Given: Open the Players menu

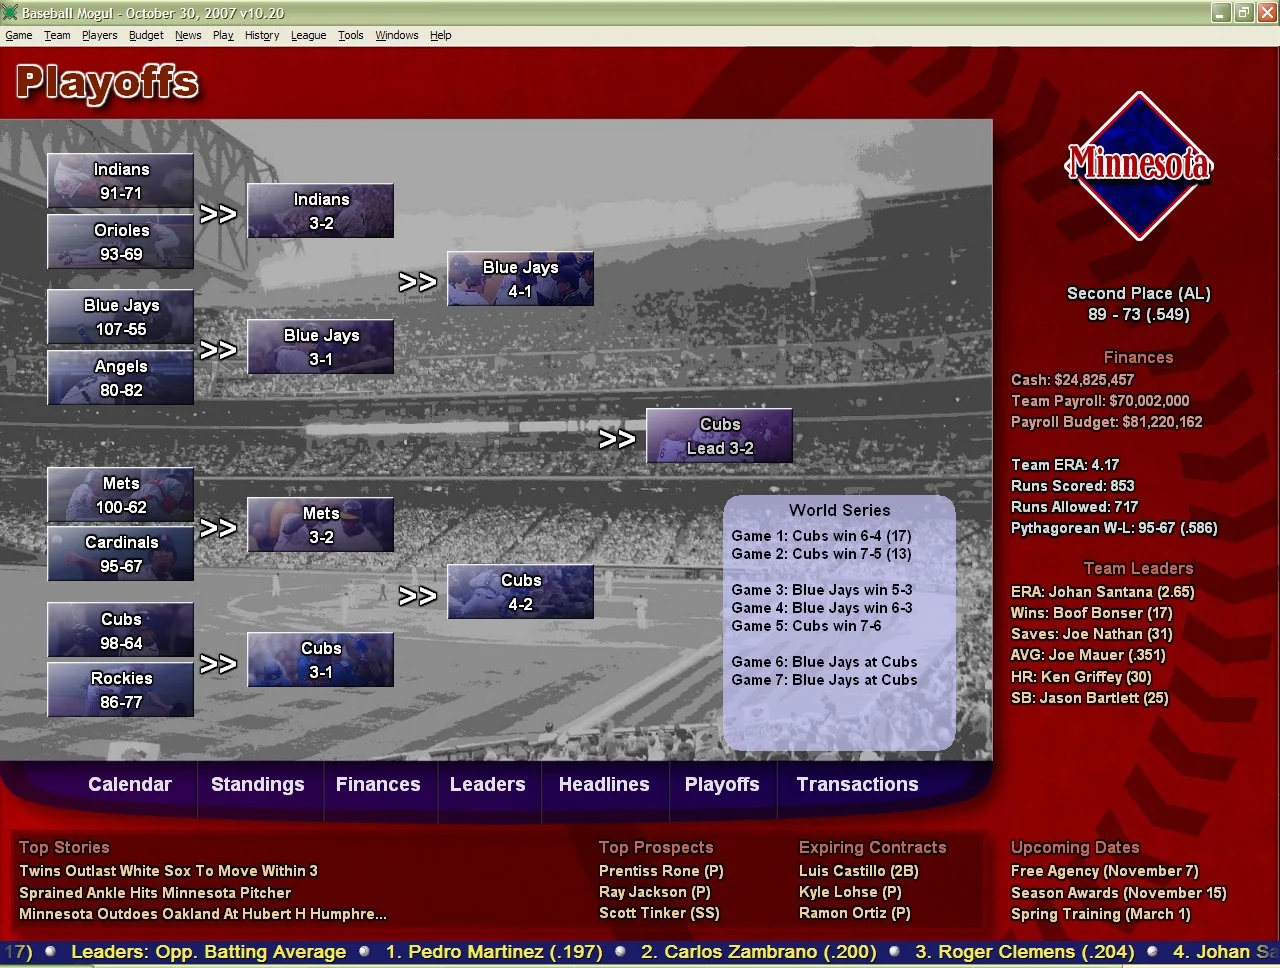Looking at the screenshot, I should [x=99, y=35].
